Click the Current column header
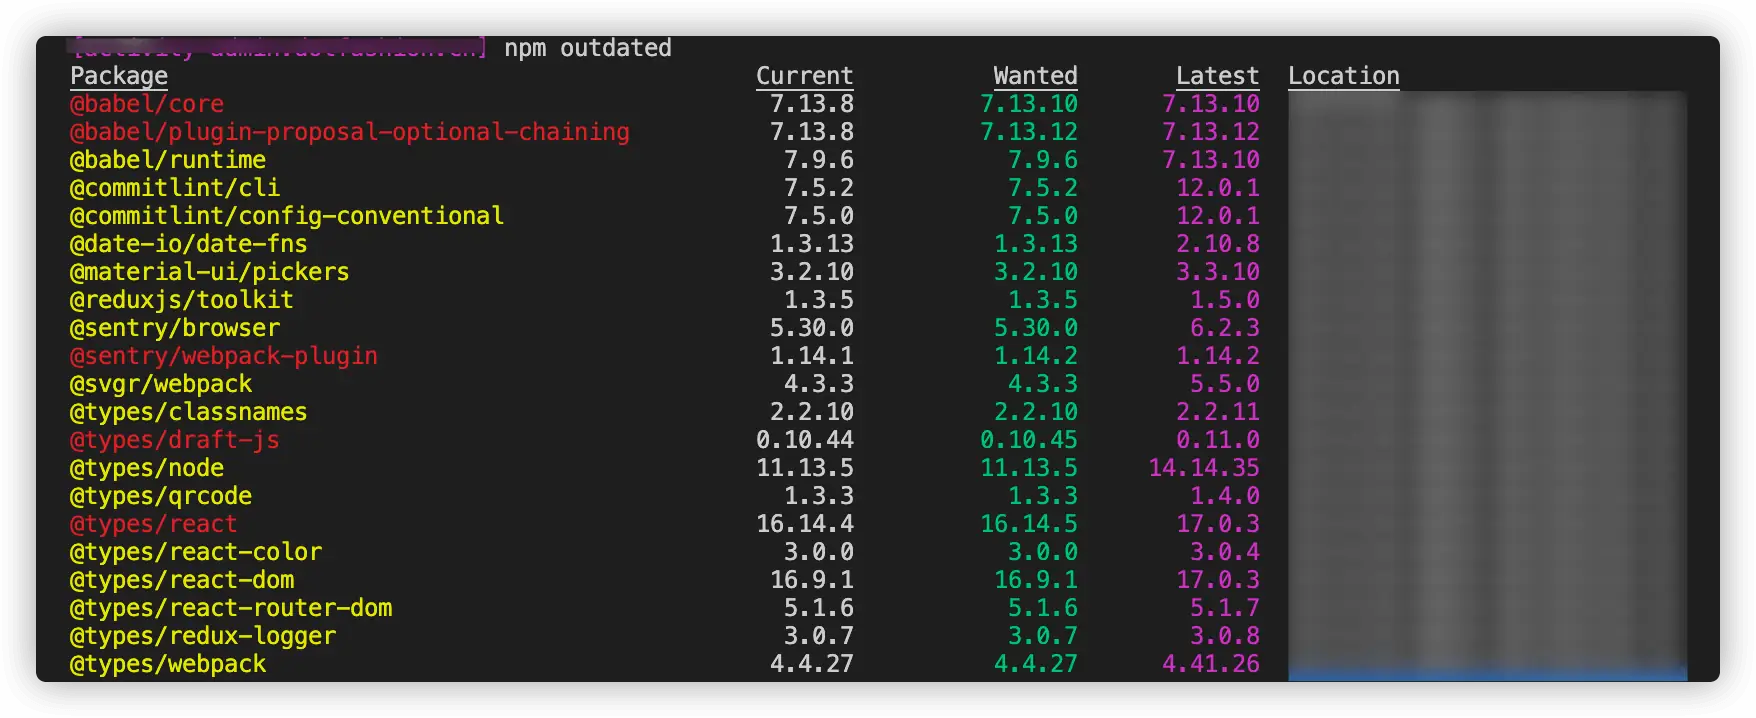This screenshot has height=718, width=1756. (805, 76)
